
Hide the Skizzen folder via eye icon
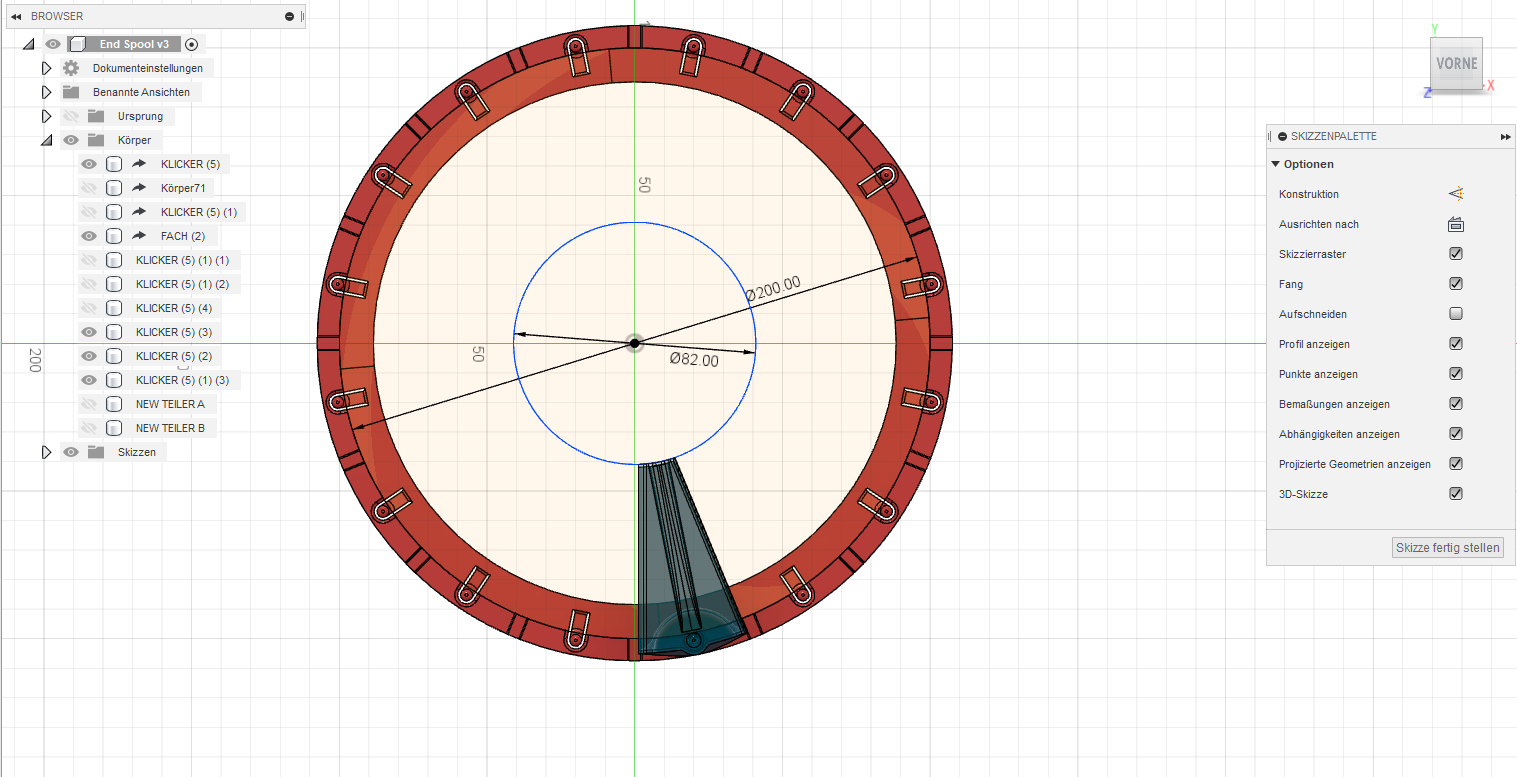click(x=71, y=452)
